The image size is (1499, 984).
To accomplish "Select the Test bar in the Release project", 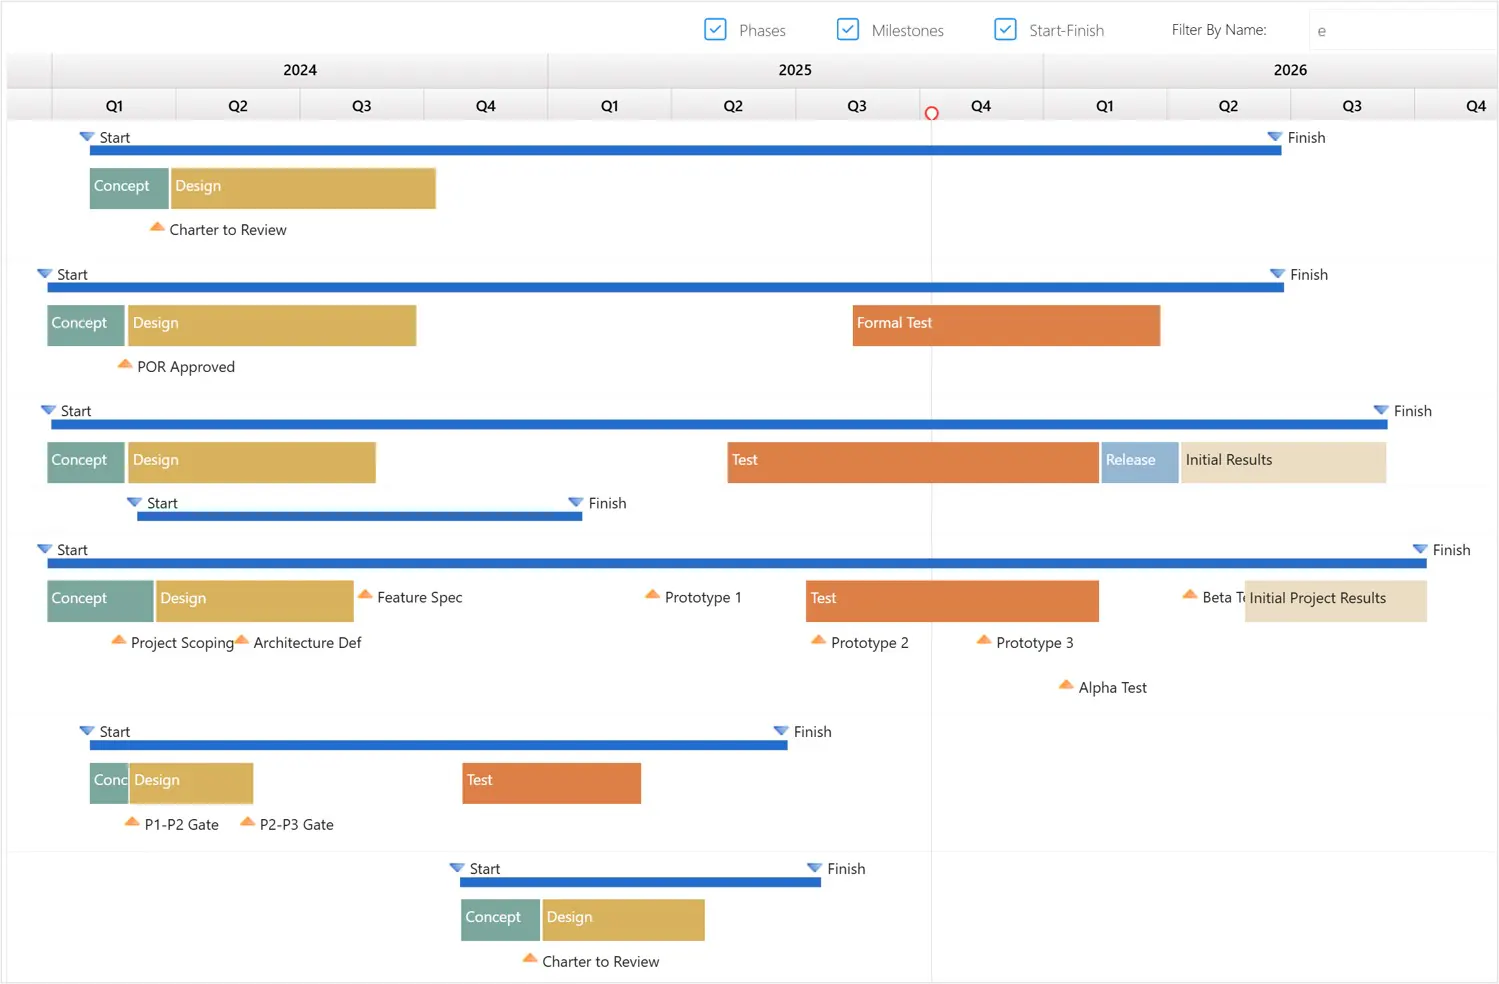I will pyautogui.click(x=913, y=462).
